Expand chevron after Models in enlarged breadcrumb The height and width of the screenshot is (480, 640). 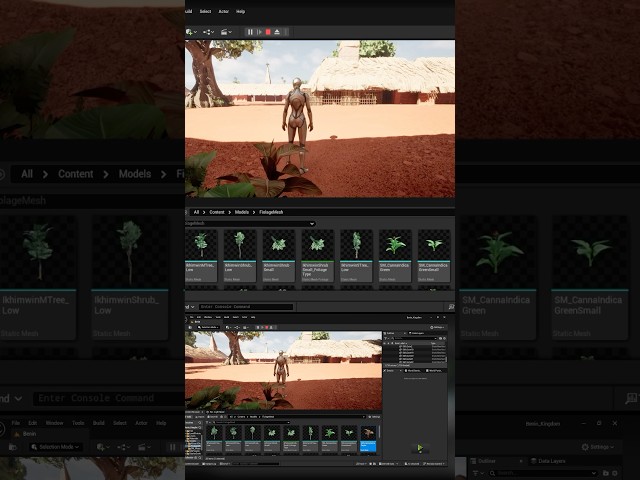[x=254, y=212]
